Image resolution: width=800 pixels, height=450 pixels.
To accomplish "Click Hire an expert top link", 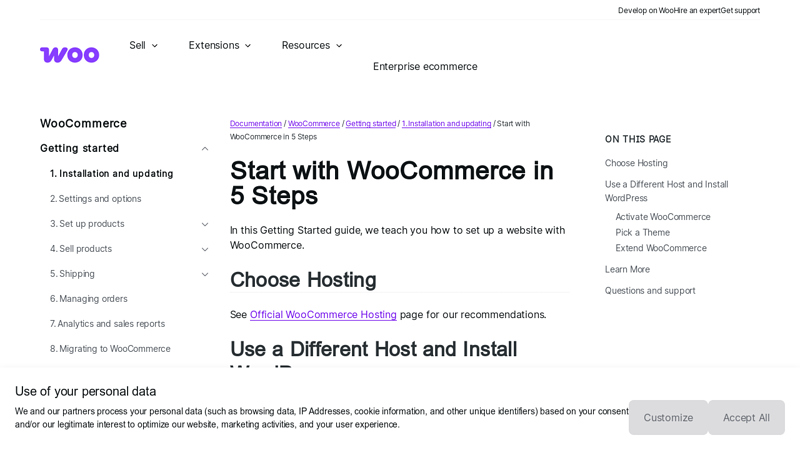I will point(696,10).
